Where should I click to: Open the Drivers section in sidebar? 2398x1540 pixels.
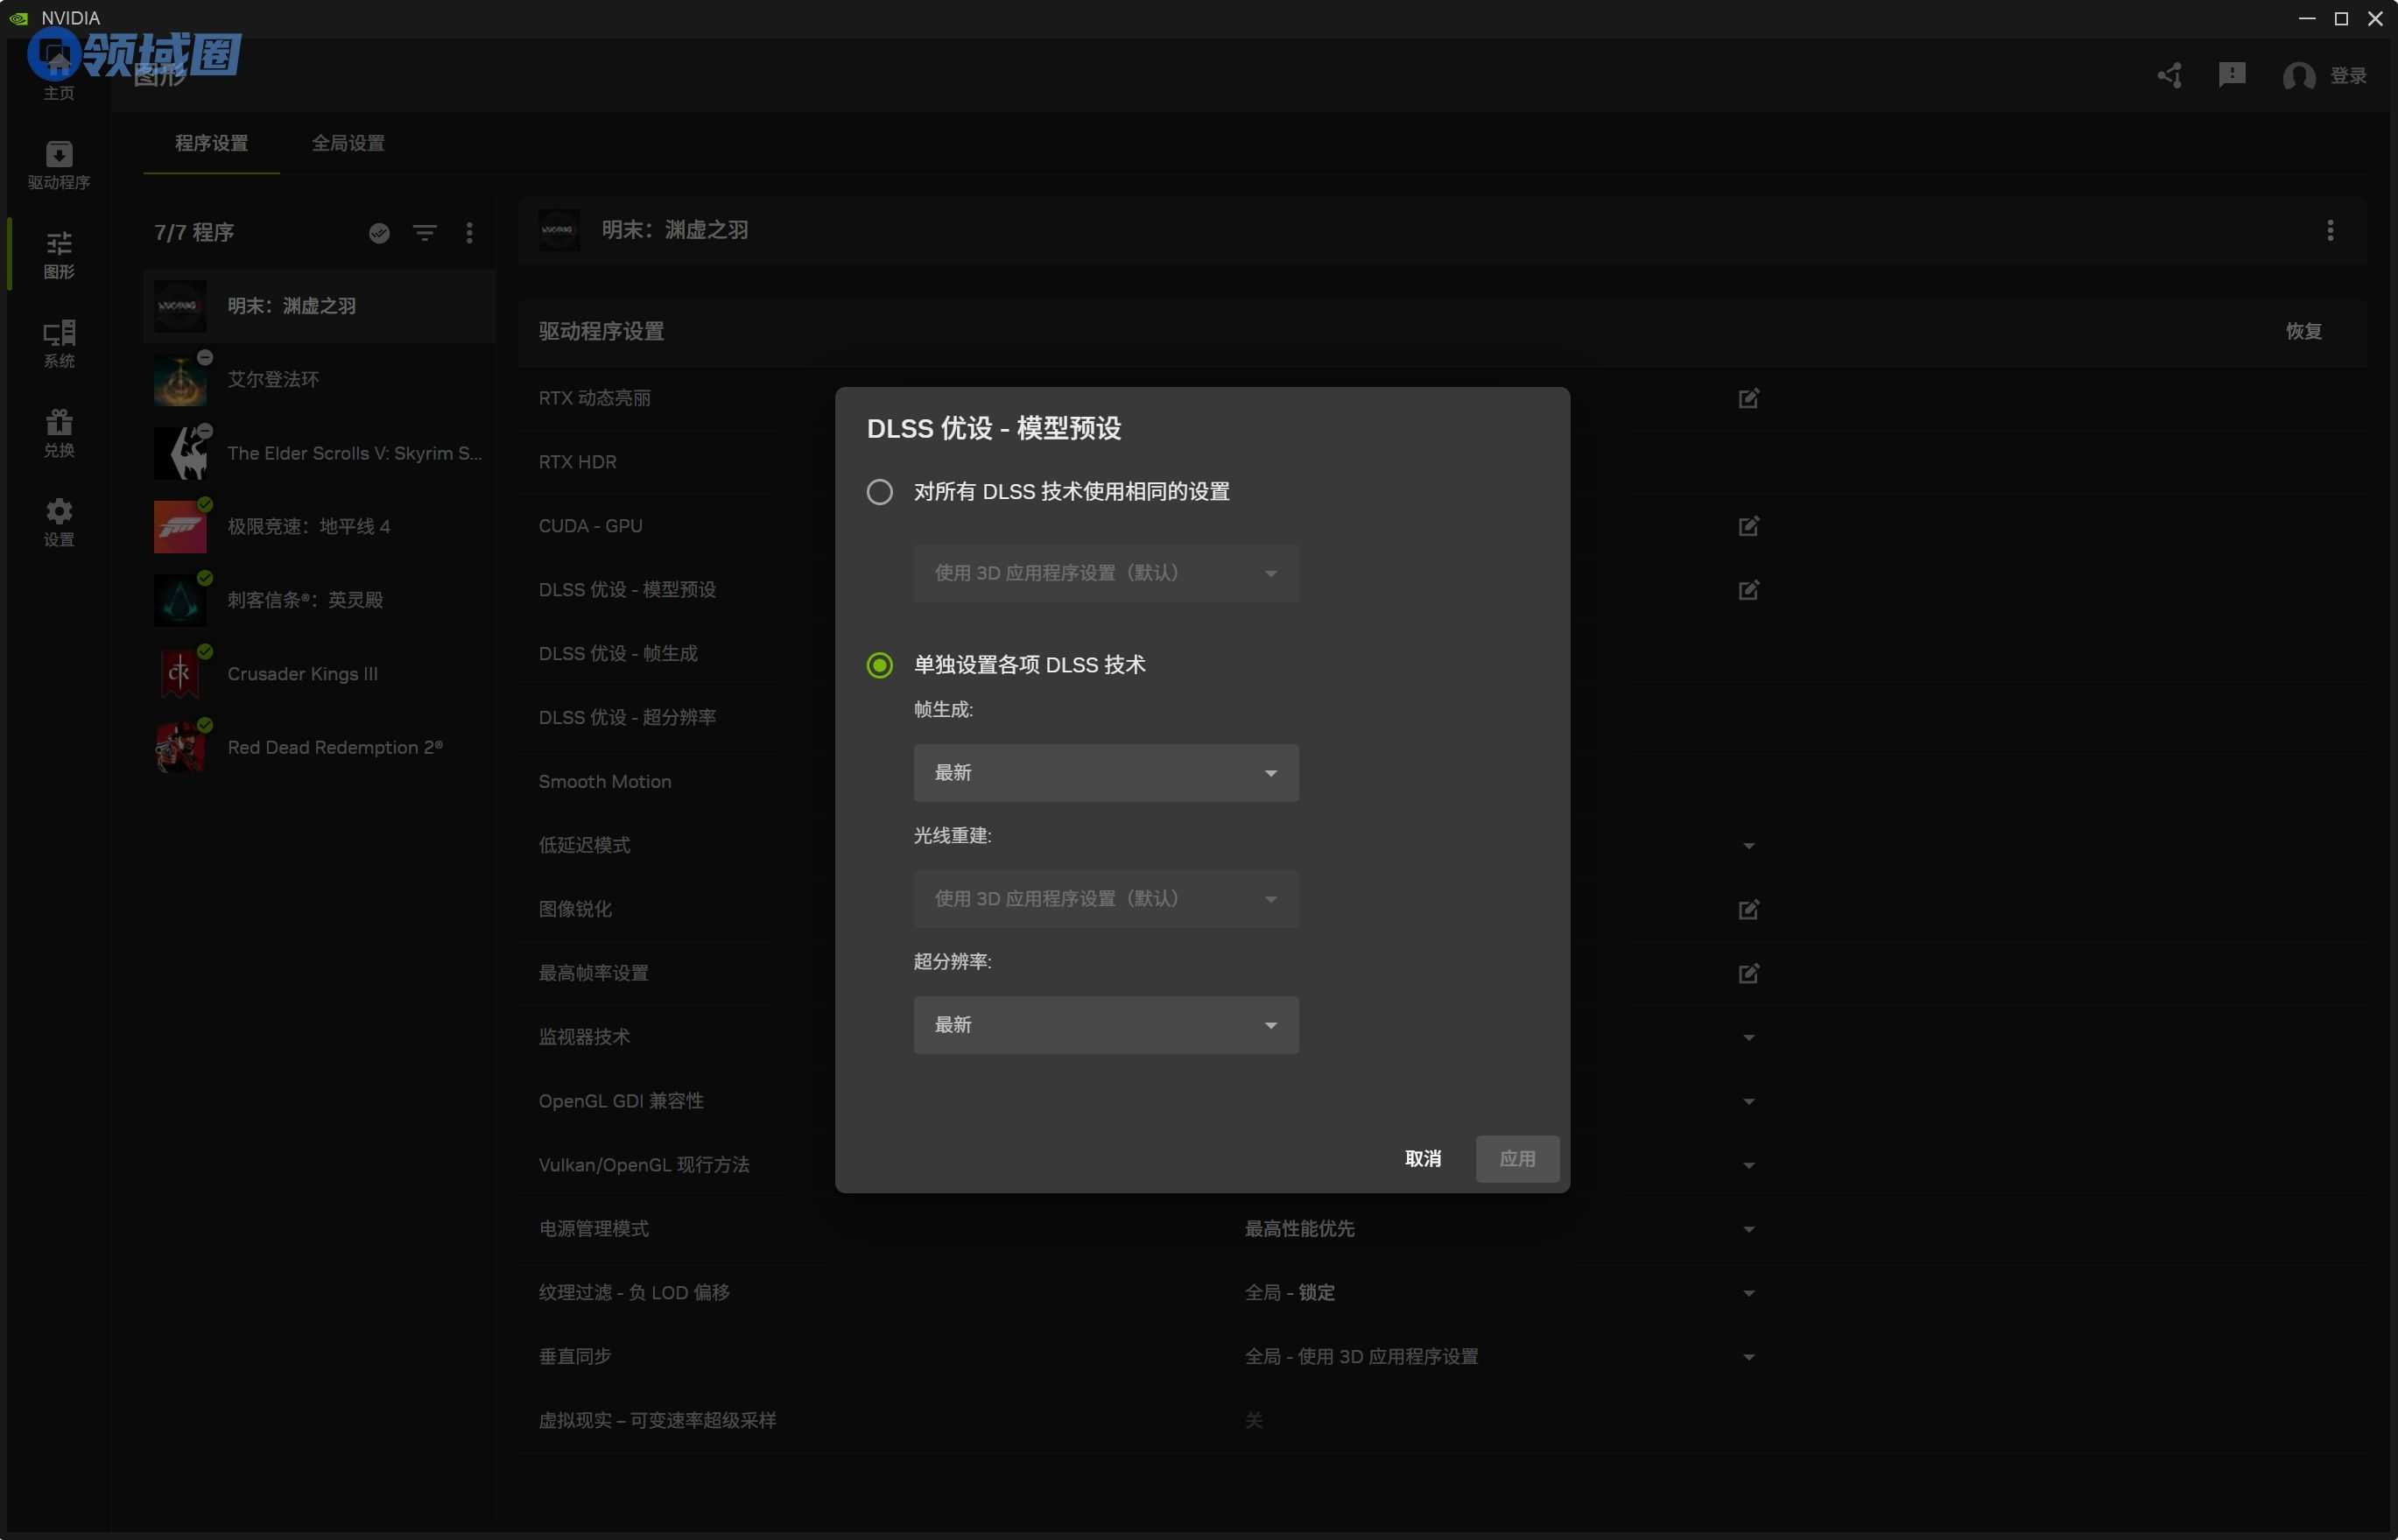pos(58,164)
